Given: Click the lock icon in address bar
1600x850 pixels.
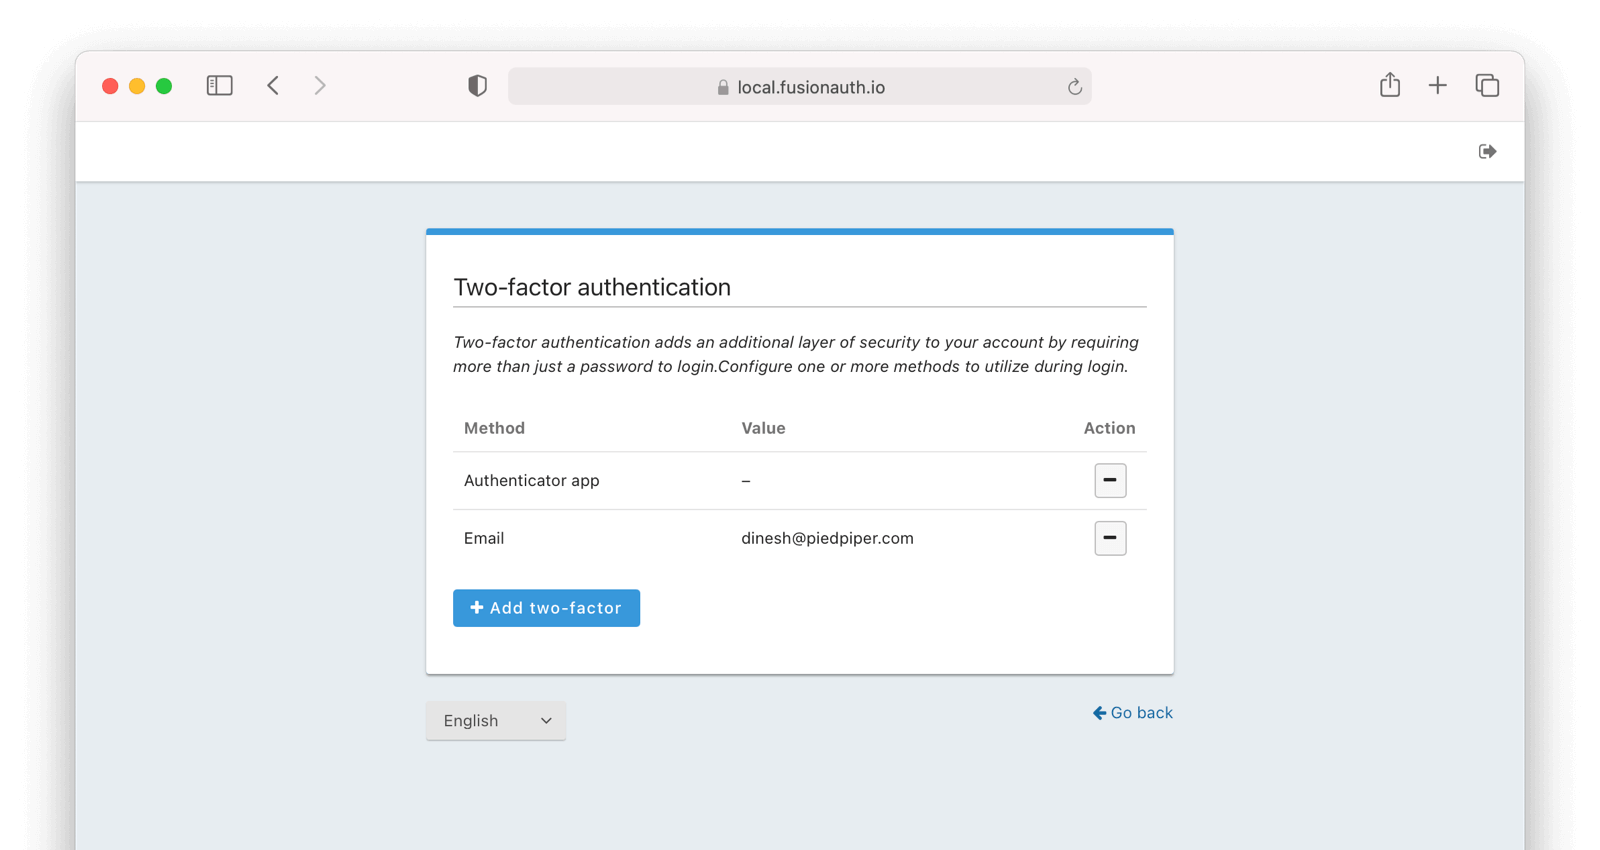Looking at the screenshot, I should point(723,88).
